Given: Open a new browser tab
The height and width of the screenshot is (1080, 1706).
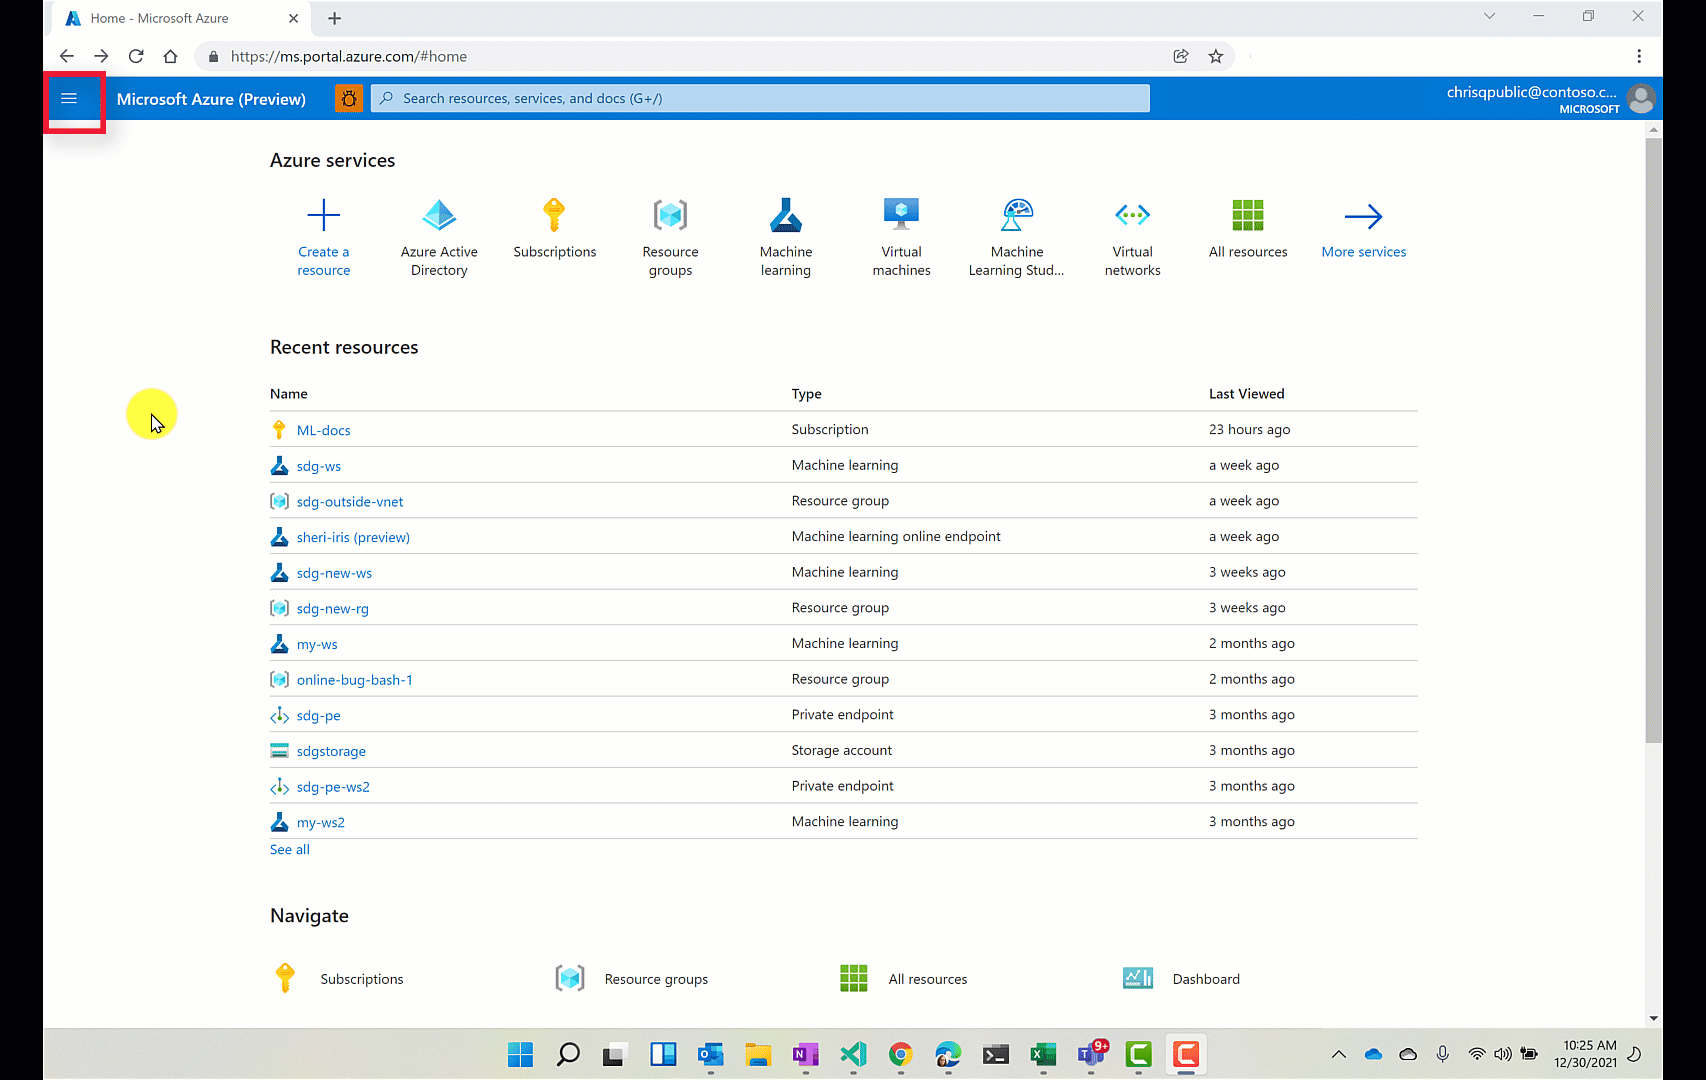Looking at the screenshot, I should tap(335, 18).
